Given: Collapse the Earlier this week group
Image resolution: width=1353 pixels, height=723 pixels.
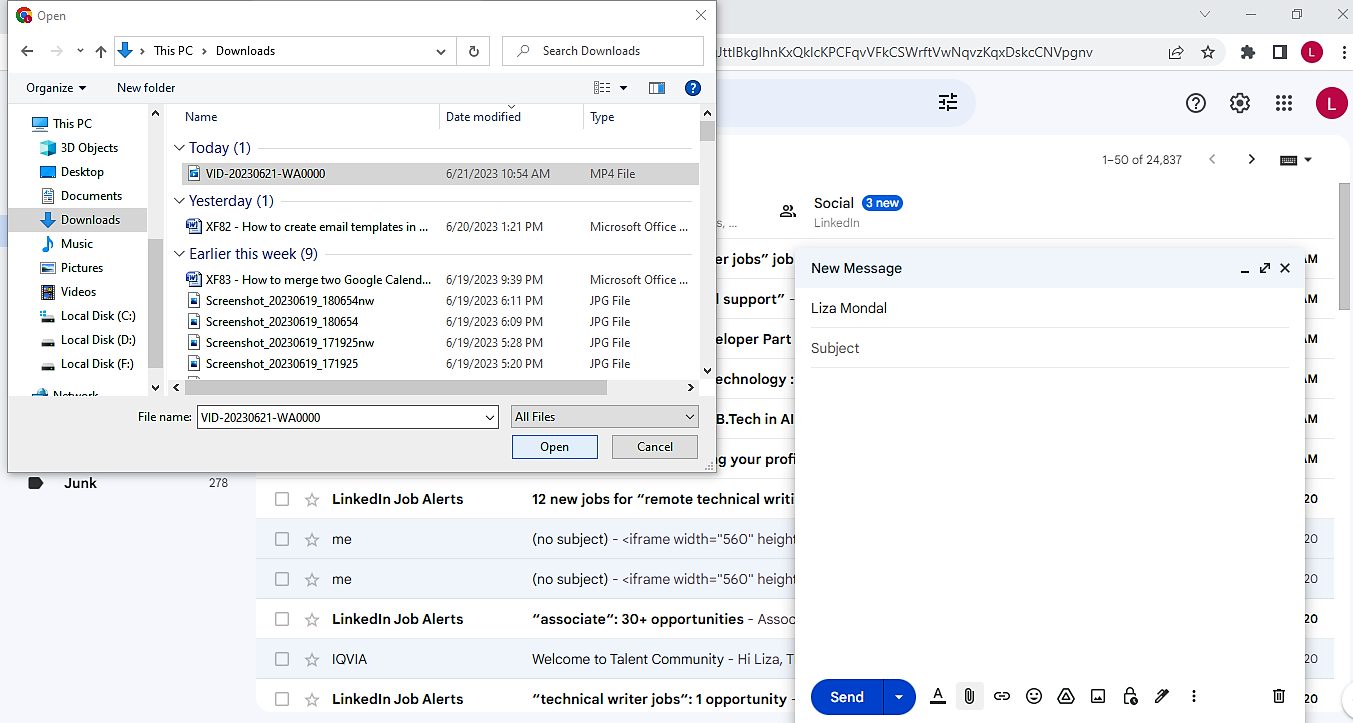Looking at the screenshot, I should click(x=180, y=254).
